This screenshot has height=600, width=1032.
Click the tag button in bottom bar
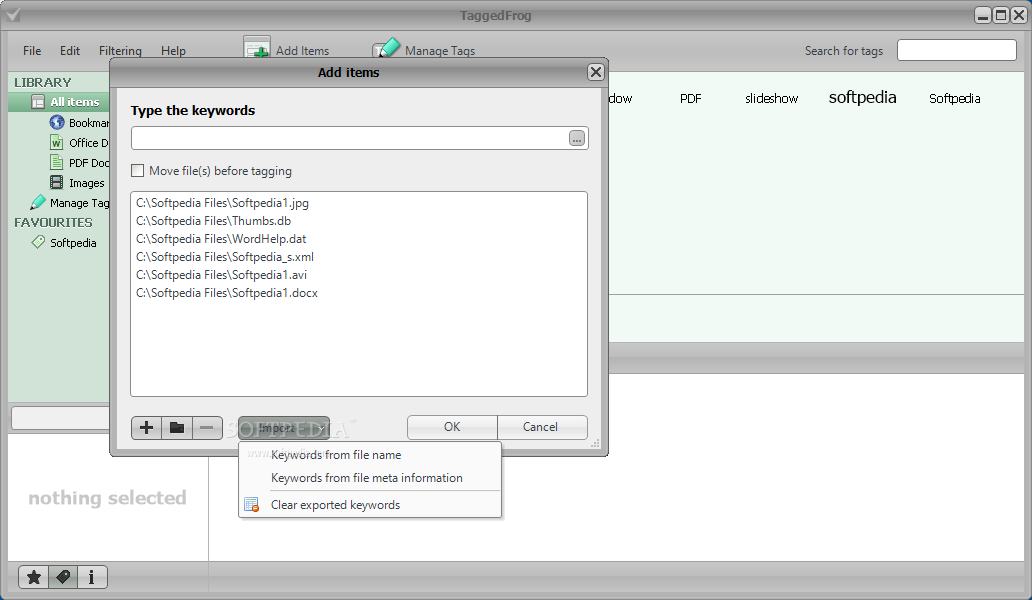[63, 577]
